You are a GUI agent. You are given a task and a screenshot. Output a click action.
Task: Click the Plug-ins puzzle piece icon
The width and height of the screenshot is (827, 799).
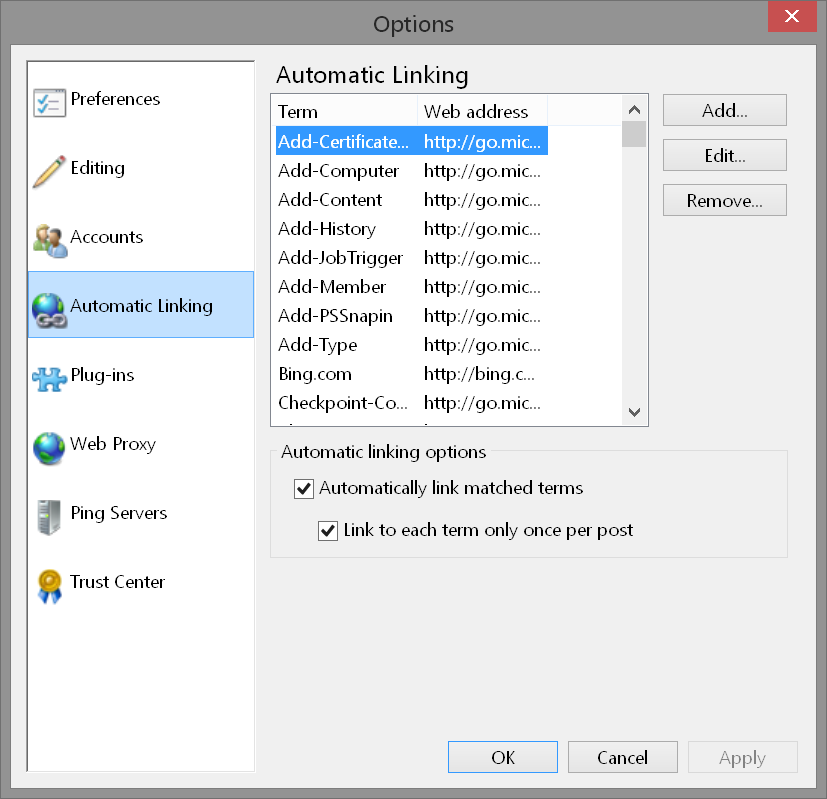tap(49, 377)
